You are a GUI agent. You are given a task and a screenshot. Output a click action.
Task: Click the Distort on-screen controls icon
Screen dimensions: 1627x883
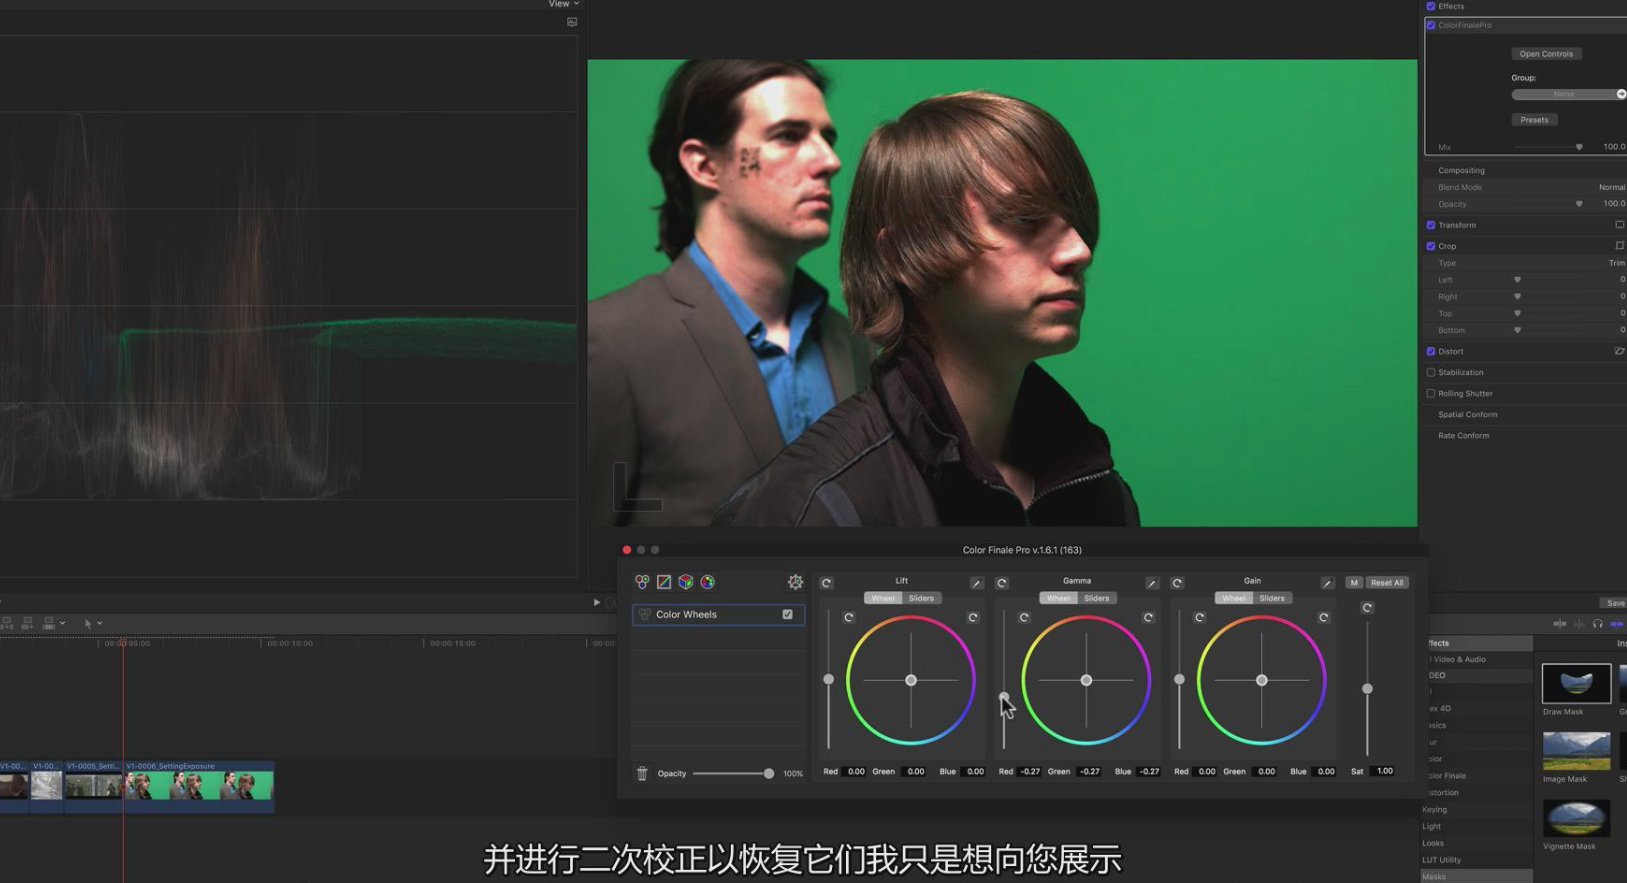(x=1619, y=351)
